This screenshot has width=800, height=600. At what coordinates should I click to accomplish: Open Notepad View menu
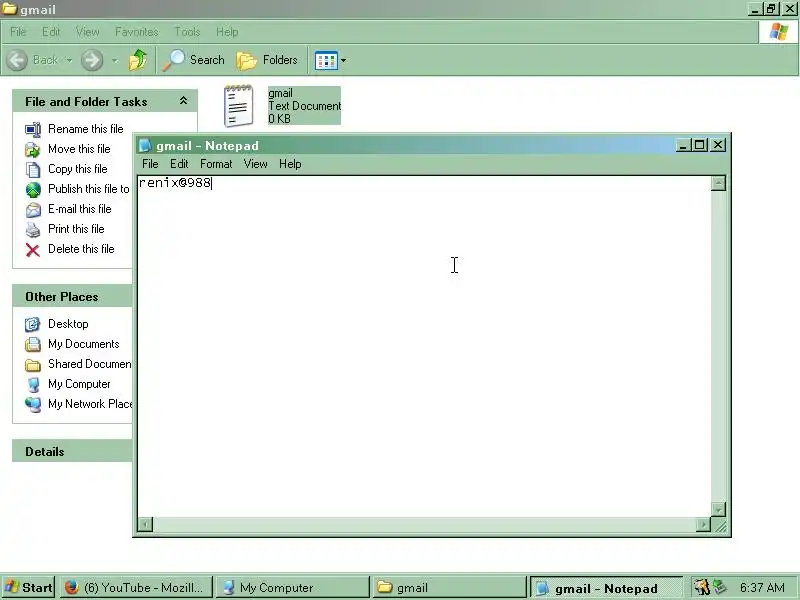256,164
